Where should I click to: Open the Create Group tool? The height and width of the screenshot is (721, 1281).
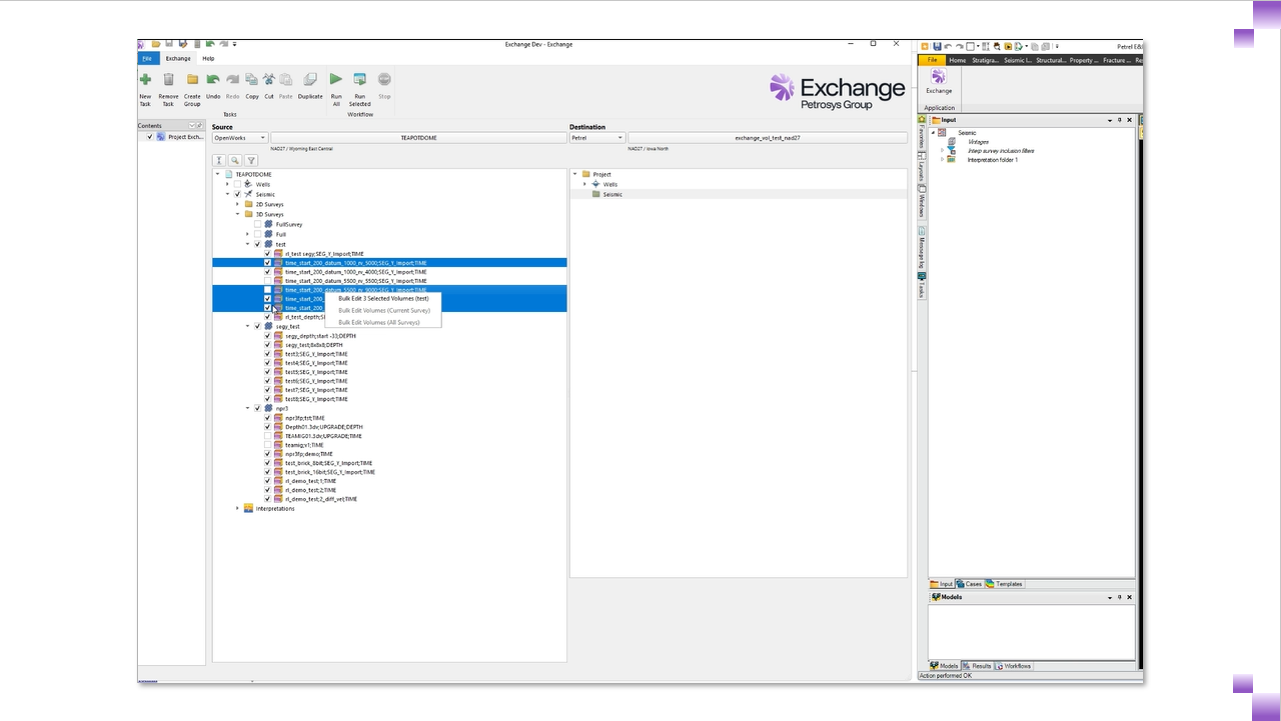[x=191, y=82]
